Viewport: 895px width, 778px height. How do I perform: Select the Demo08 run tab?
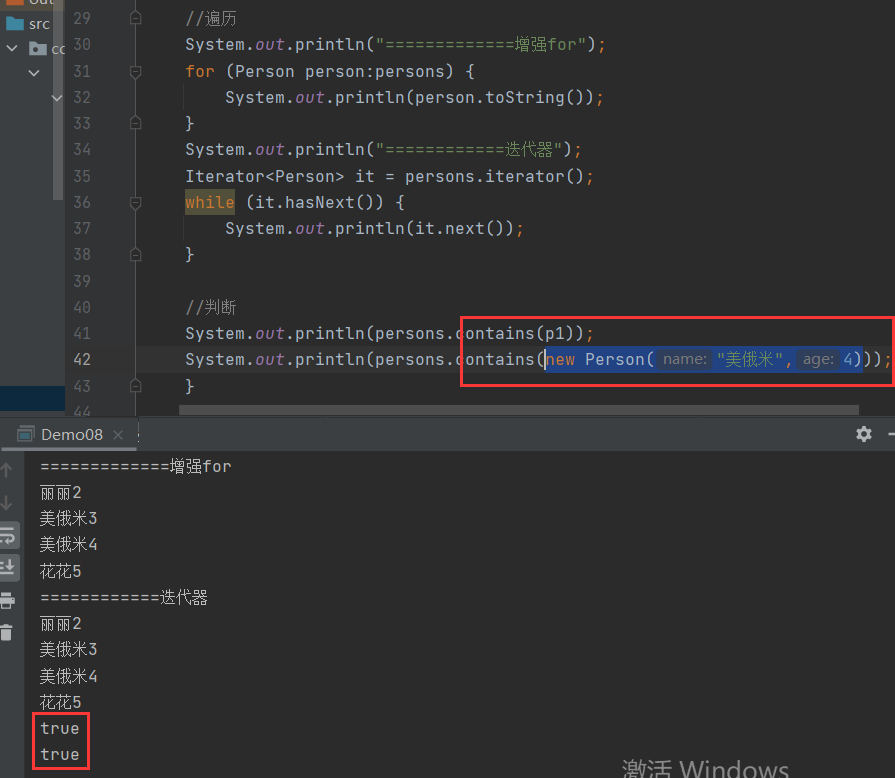point(71,435)
